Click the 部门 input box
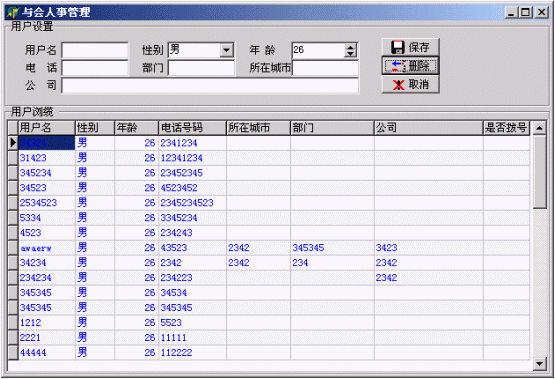Image resolution: width=555 pixels, height=379 pixels. [201, 68]
